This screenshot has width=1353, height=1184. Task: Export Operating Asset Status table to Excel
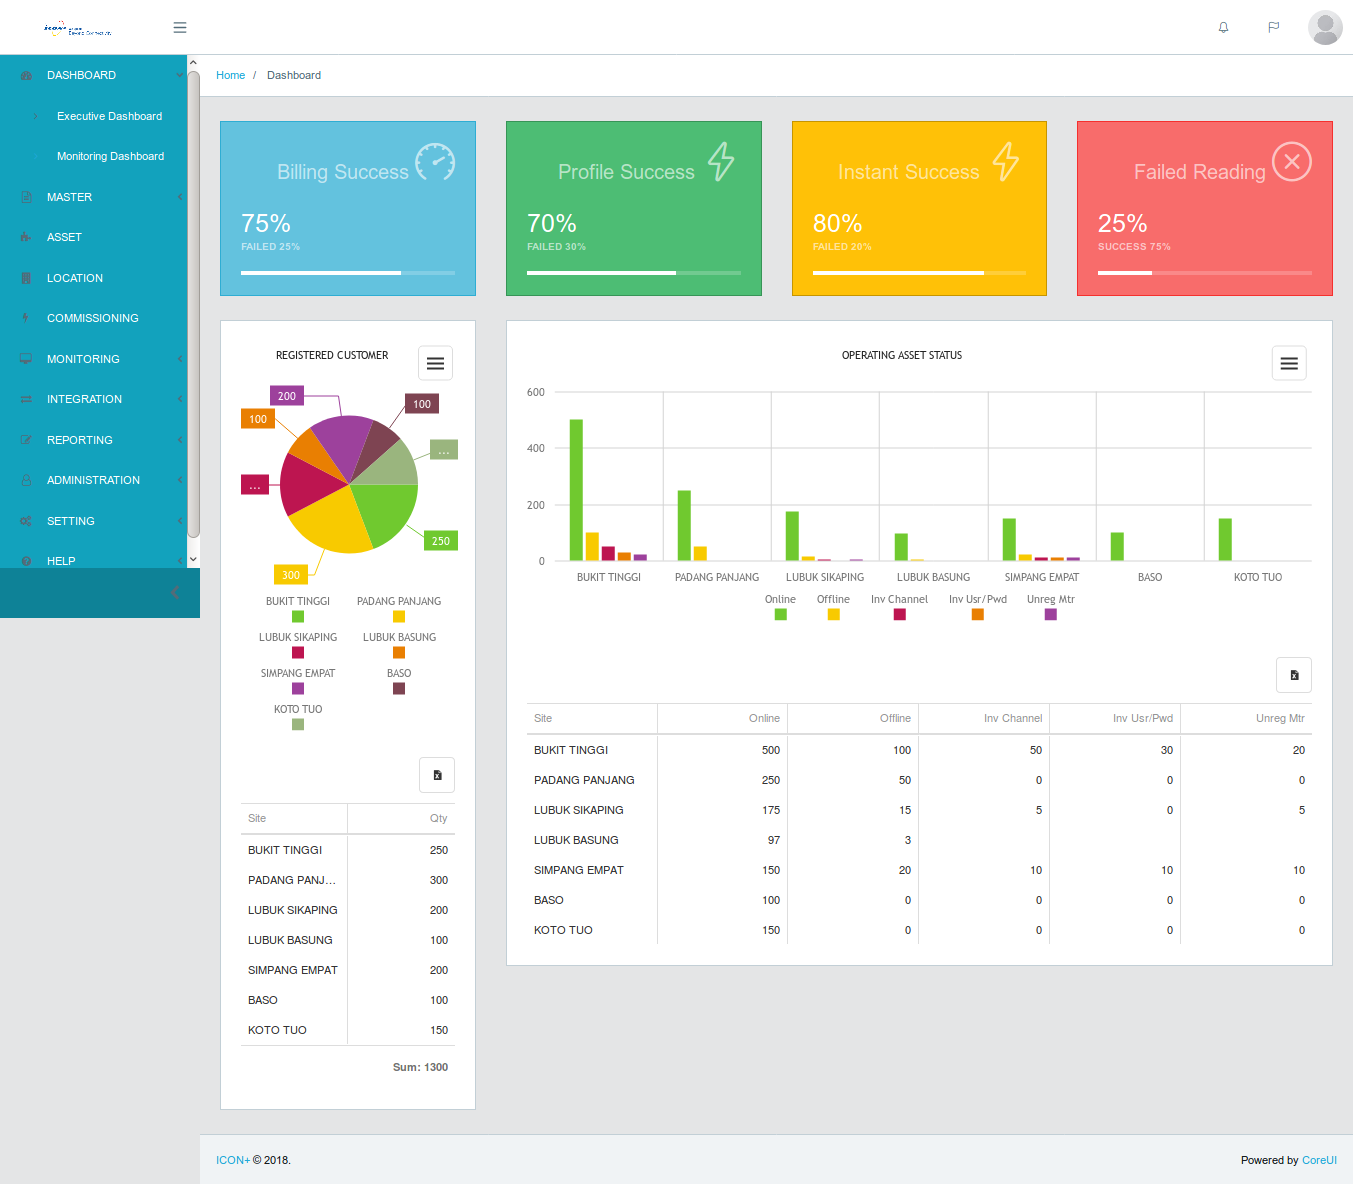coord(1294,675)
